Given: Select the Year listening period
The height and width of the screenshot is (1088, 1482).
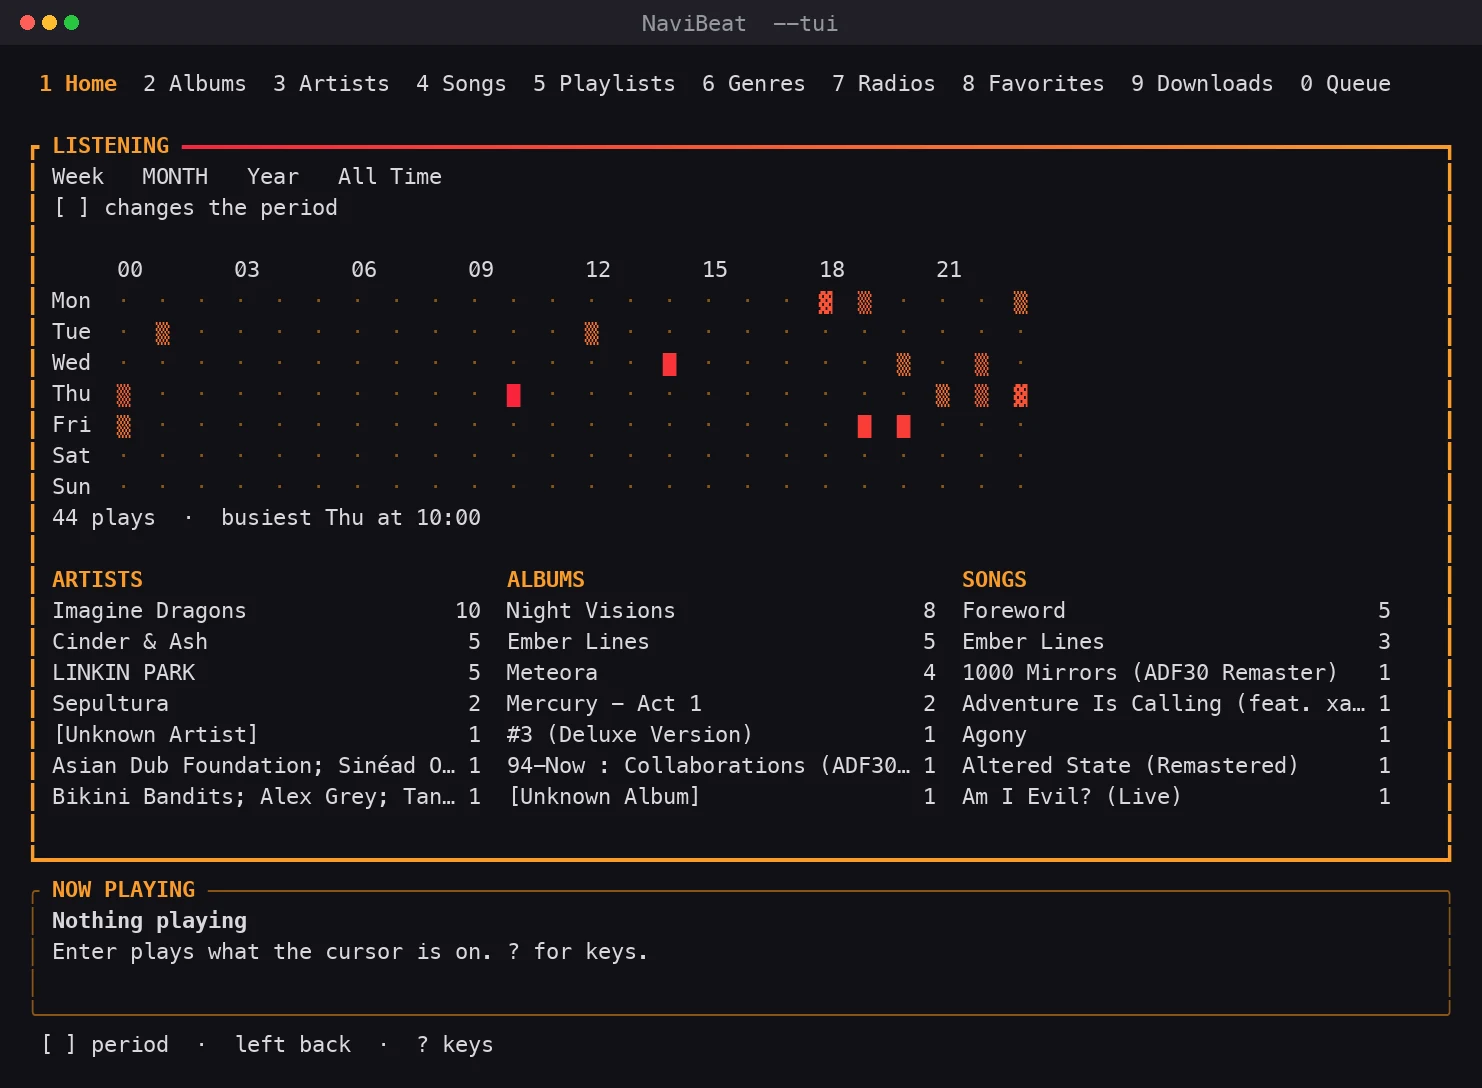Looking at the screenshot, I should pos(273,177).
